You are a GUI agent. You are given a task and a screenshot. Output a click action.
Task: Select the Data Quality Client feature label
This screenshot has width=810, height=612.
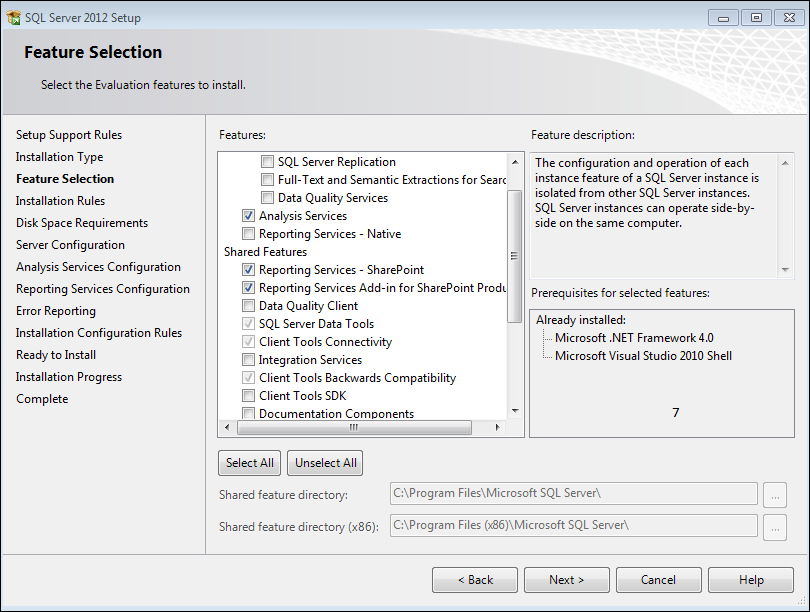point(308,306)
